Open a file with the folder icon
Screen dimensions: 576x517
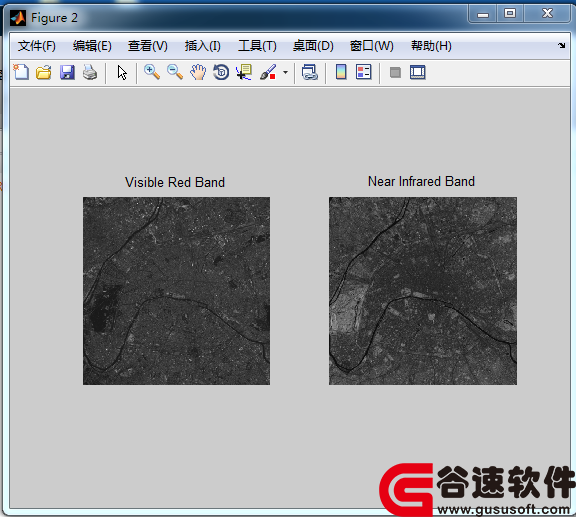(44, 72)
